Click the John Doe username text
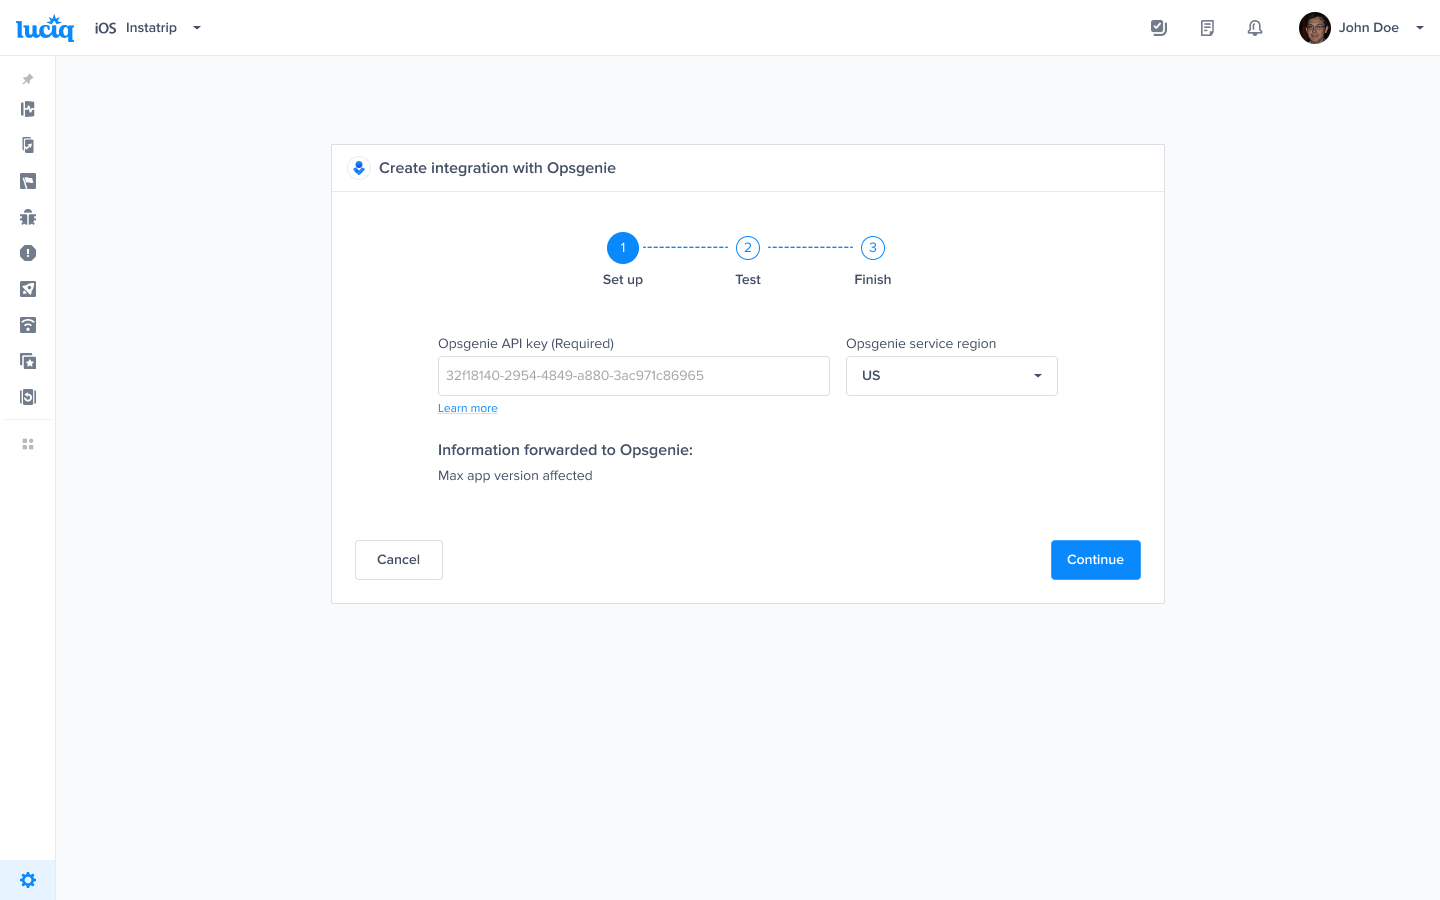The width and height of the screenshot is (1440, 900). pyautogui.click(x=1369, y=28)
